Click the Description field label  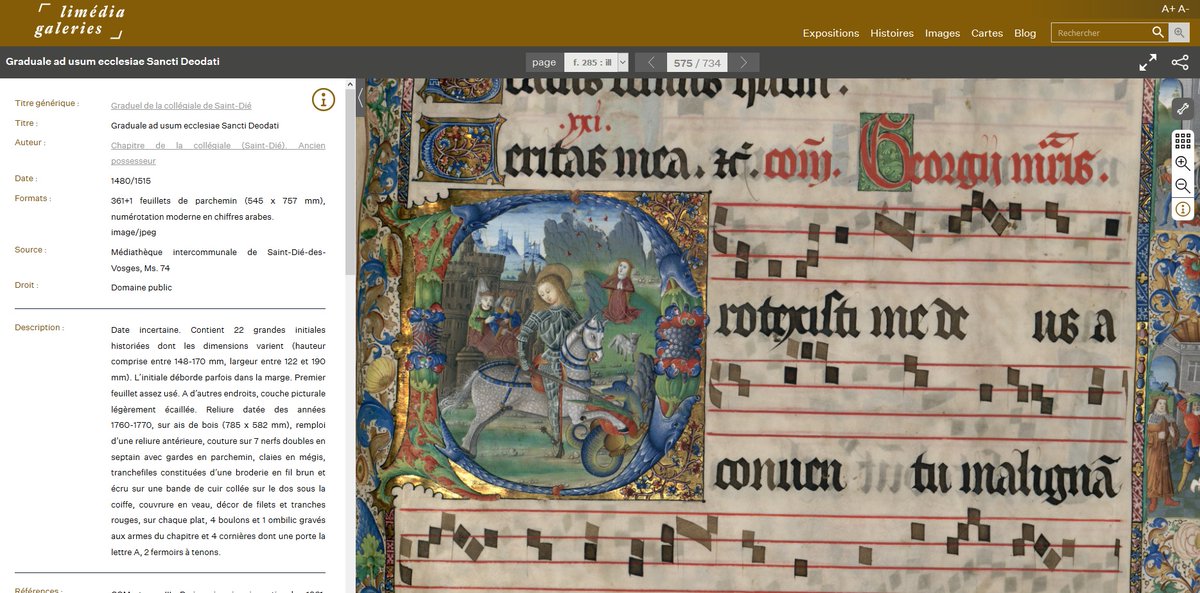39,327
